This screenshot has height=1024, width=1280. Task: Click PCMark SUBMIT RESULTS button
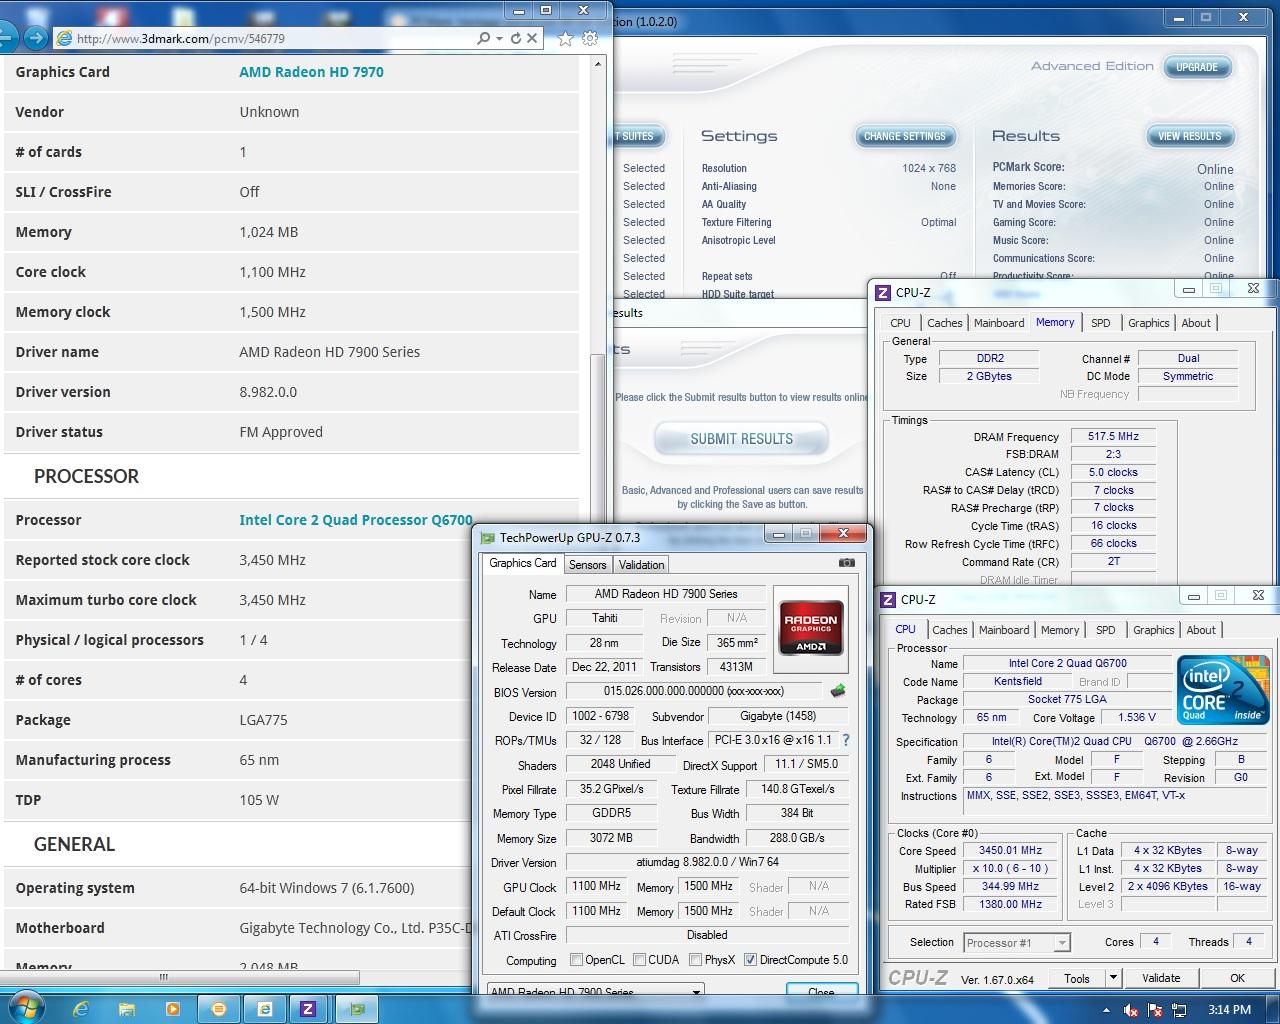pyautogui.click(x=741, y=439)
